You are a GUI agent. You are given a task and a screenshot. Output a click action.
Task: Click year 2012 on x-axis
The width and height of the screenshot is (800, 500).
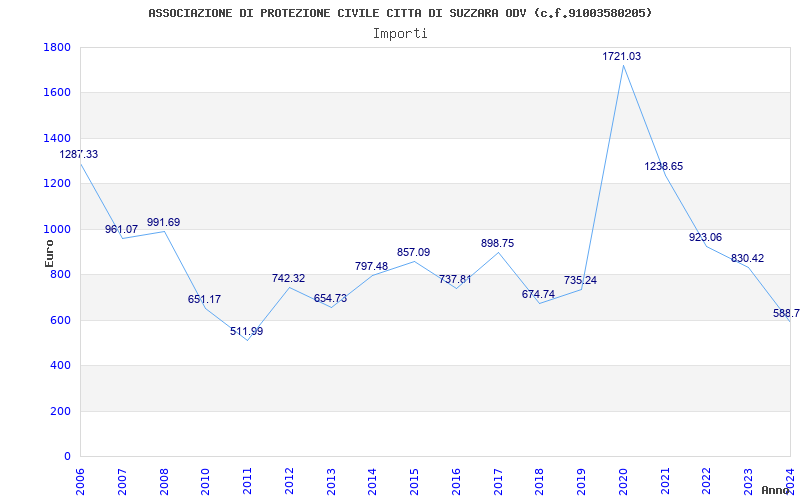point(289,483)
